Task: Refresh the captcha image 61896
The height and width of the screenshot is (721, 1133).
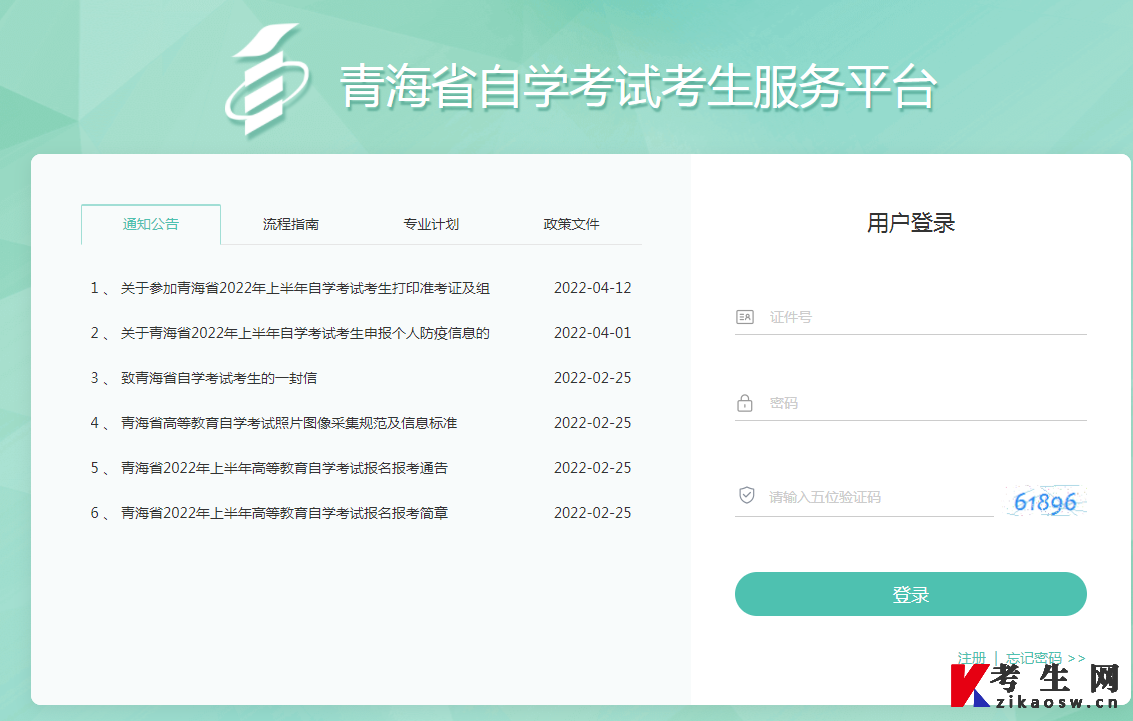Action: (x=1046, y=501)
